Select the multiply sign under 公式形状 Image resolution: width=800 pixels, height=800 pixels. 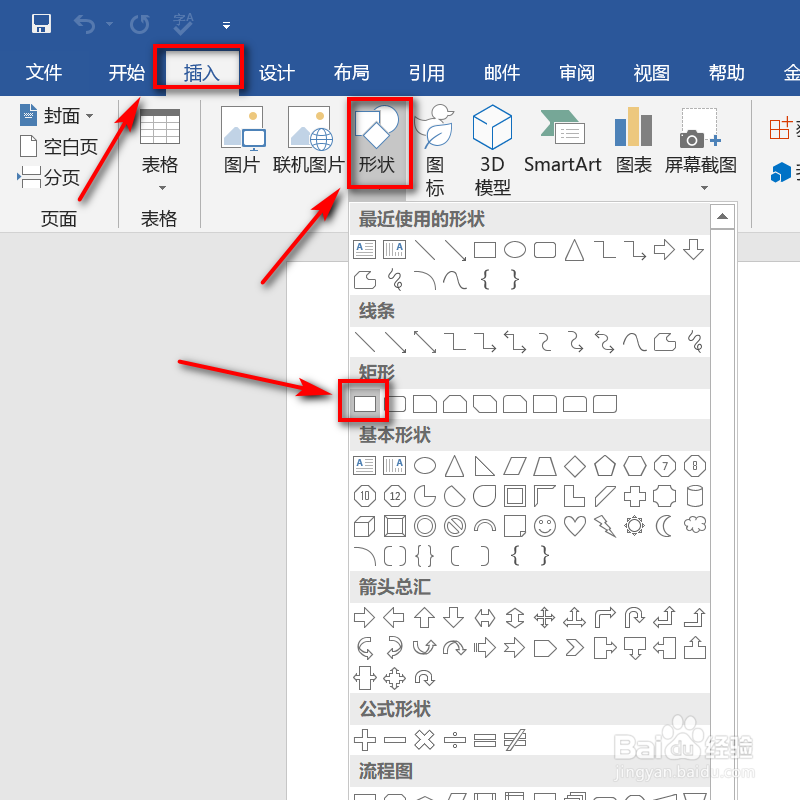pos(424,740)
